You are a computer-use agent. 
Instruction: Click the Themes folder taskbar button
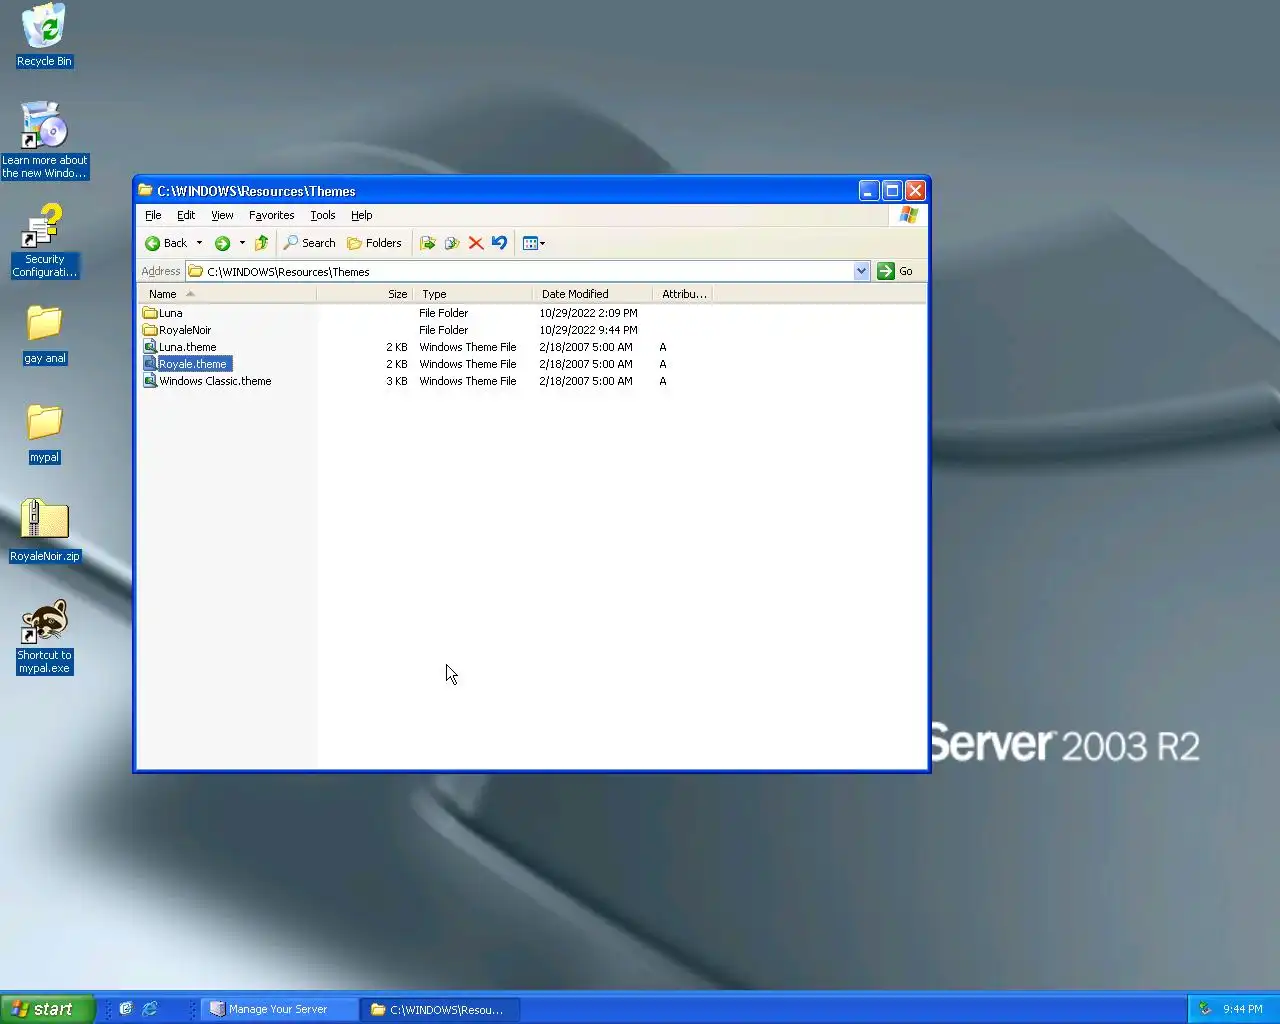click(441, 1009)
